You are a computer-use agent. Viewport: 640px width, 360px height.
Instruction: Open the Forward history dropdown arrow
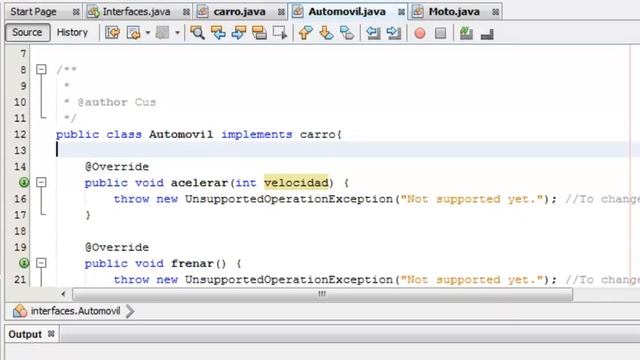click(x=177, y=33)
